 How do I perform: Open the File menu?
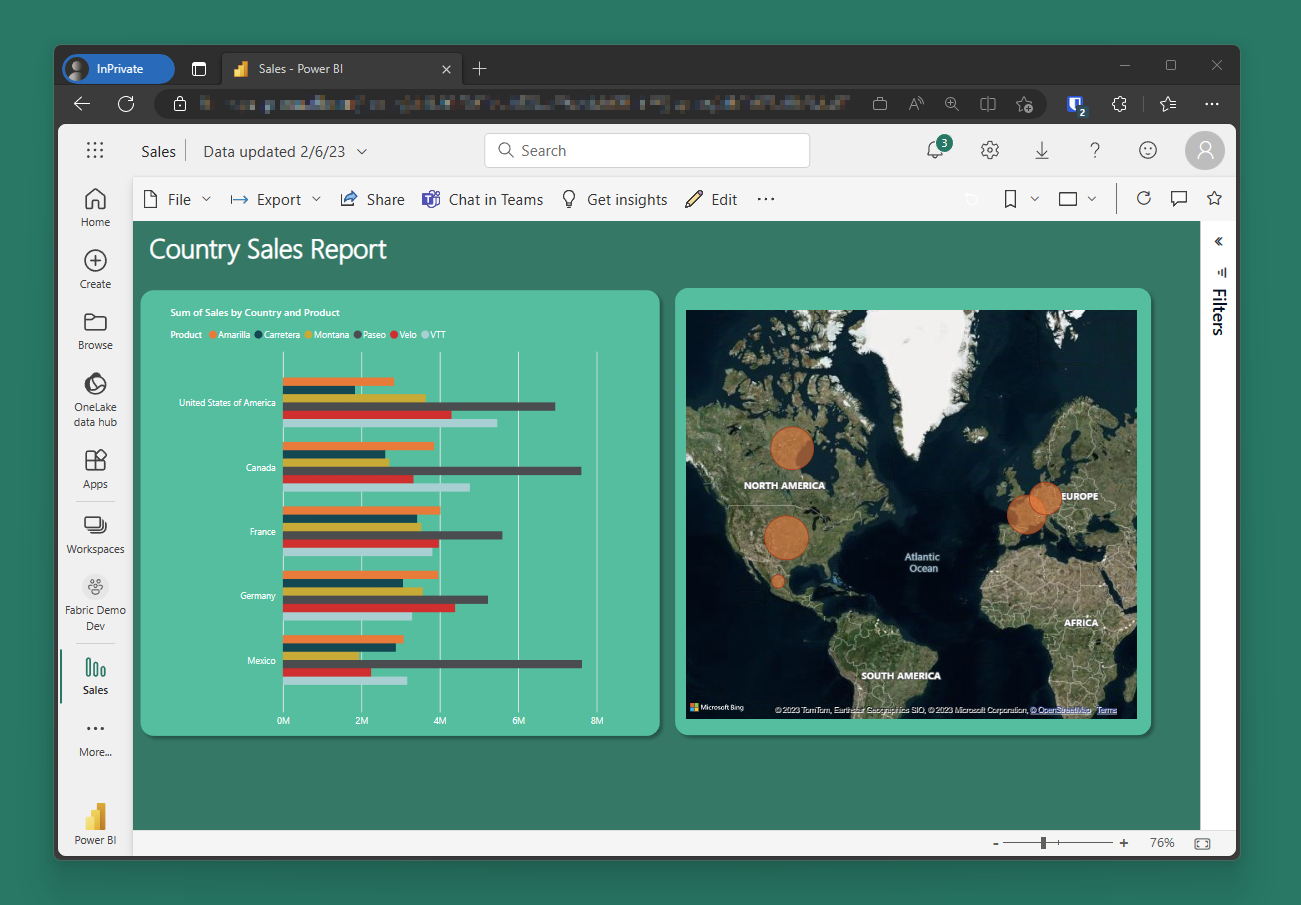coord(178,199)
